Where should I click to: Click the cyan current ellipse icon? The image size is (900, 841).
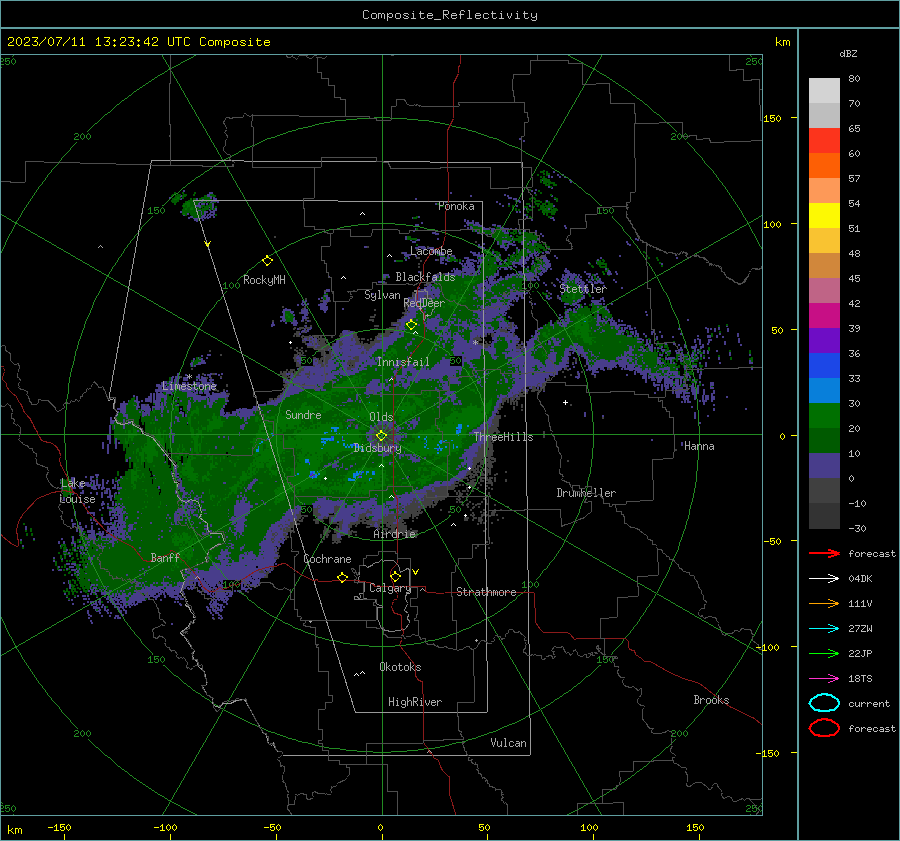coord(824,703)
